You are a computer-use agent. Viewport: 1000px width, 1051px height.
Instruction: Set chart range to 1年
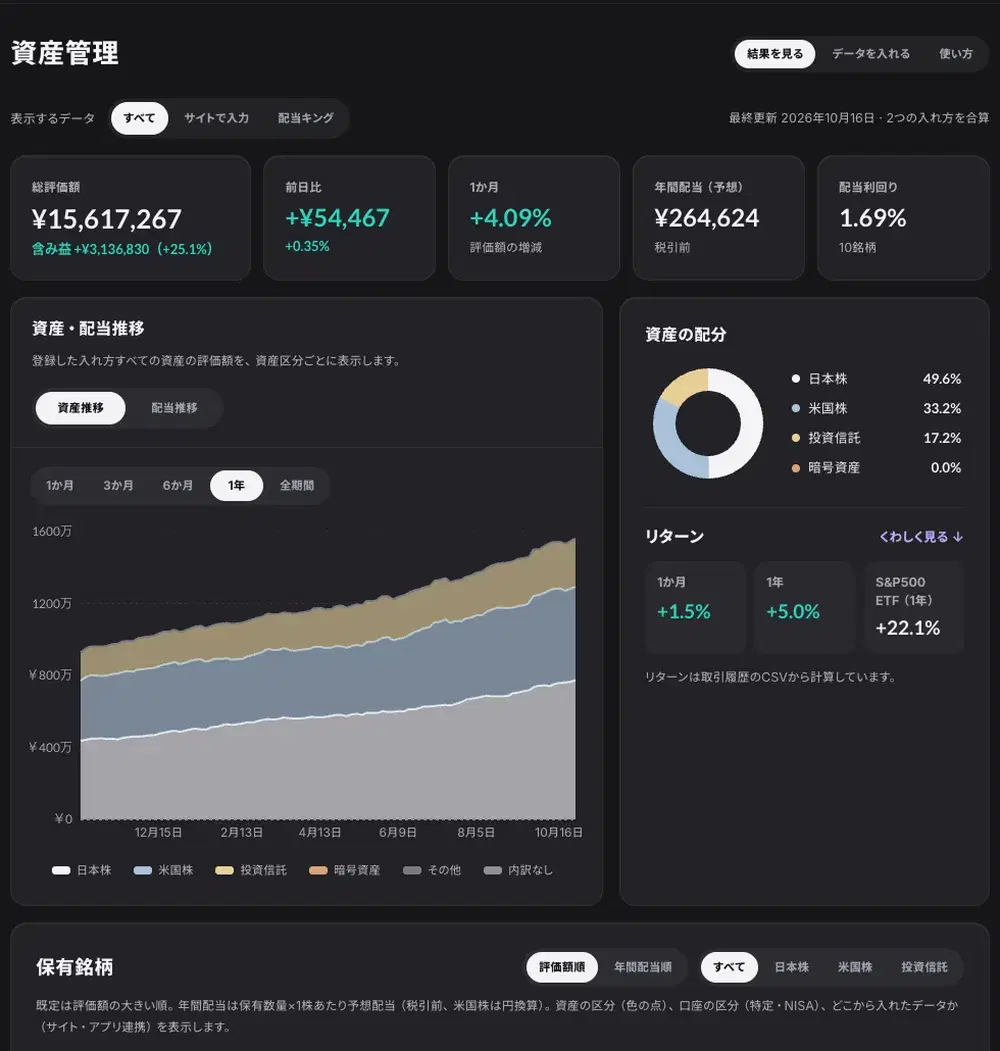point(236,485)
